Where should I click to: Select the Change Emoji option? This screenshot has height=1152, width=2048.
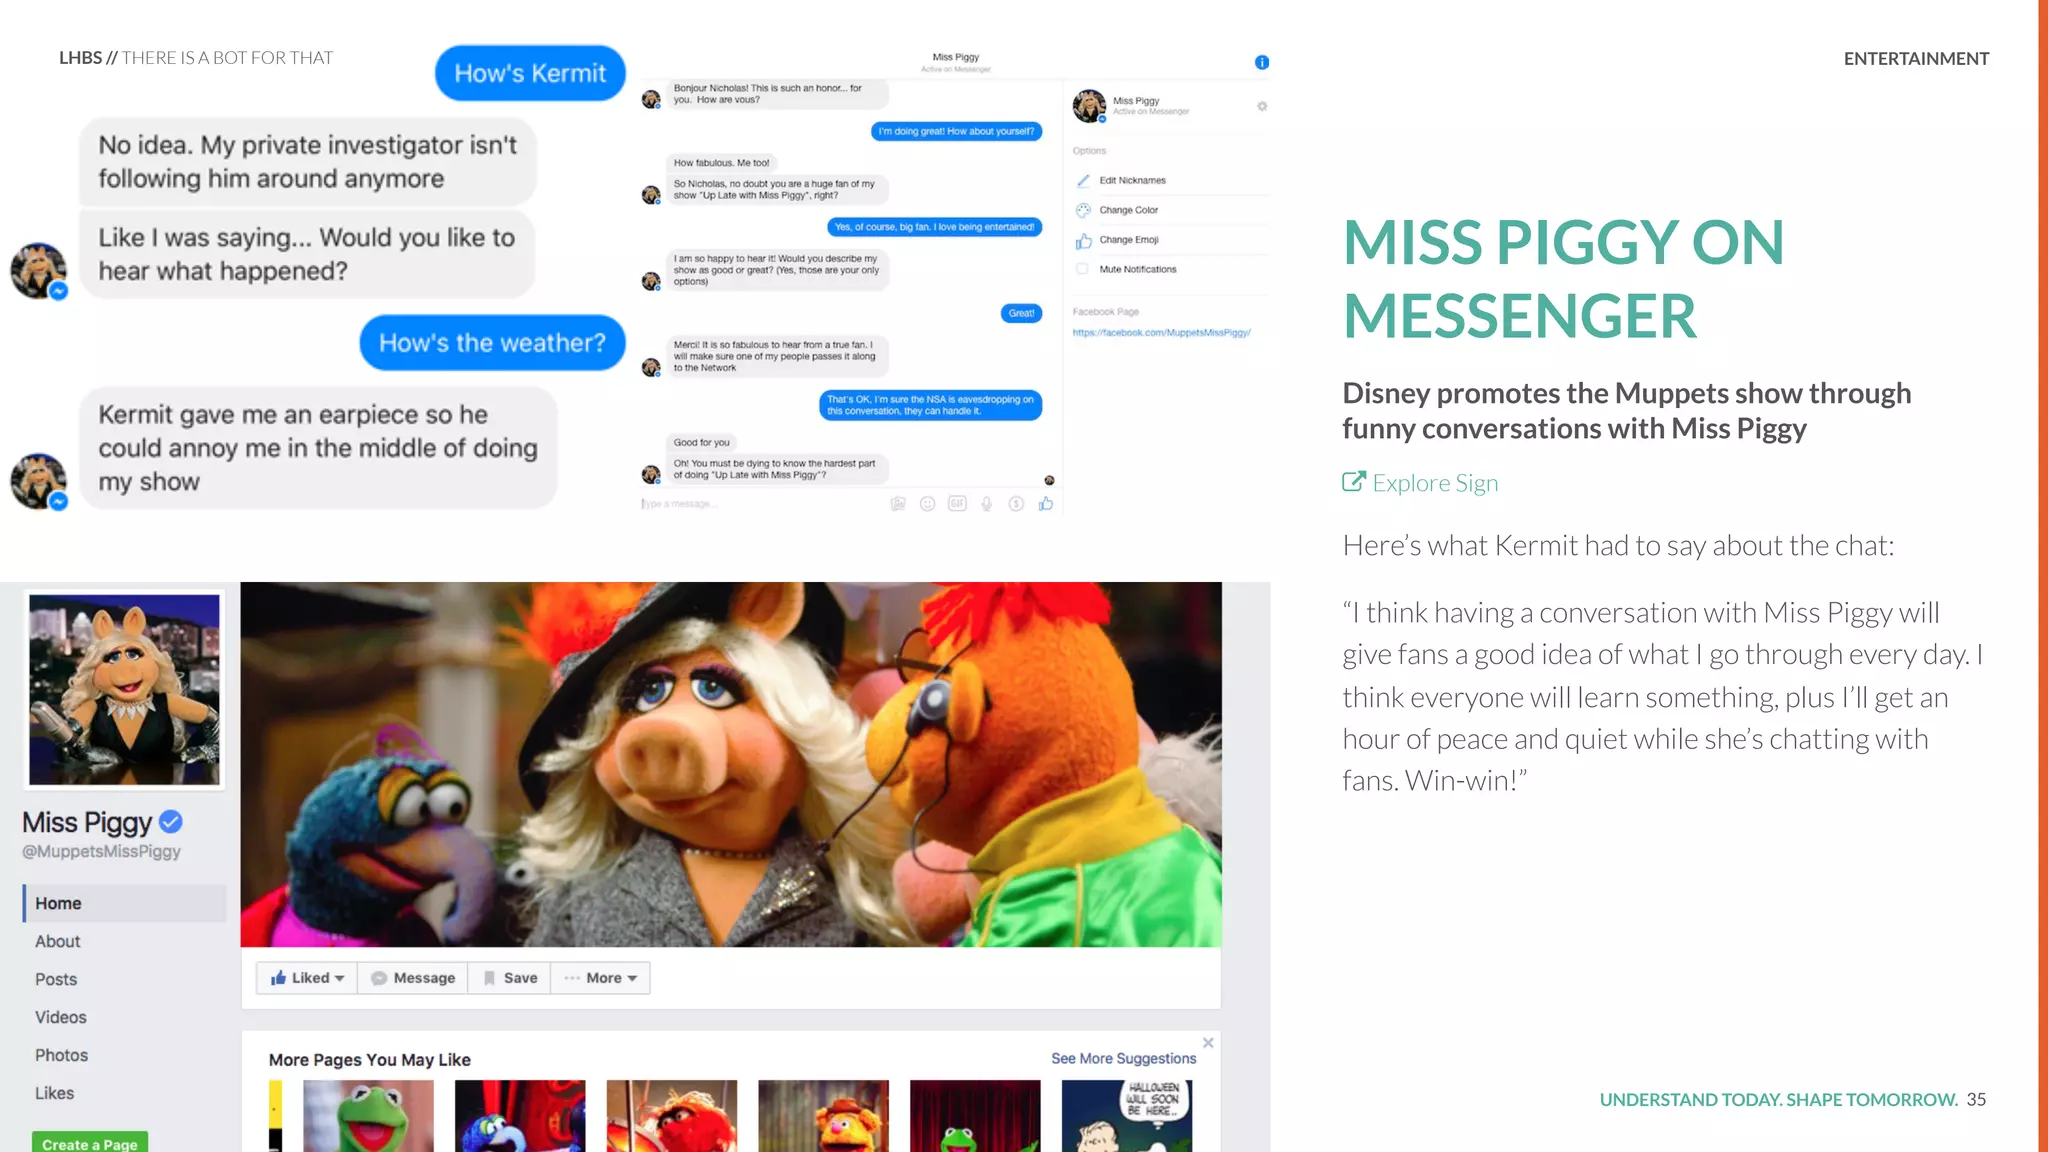1129,240
